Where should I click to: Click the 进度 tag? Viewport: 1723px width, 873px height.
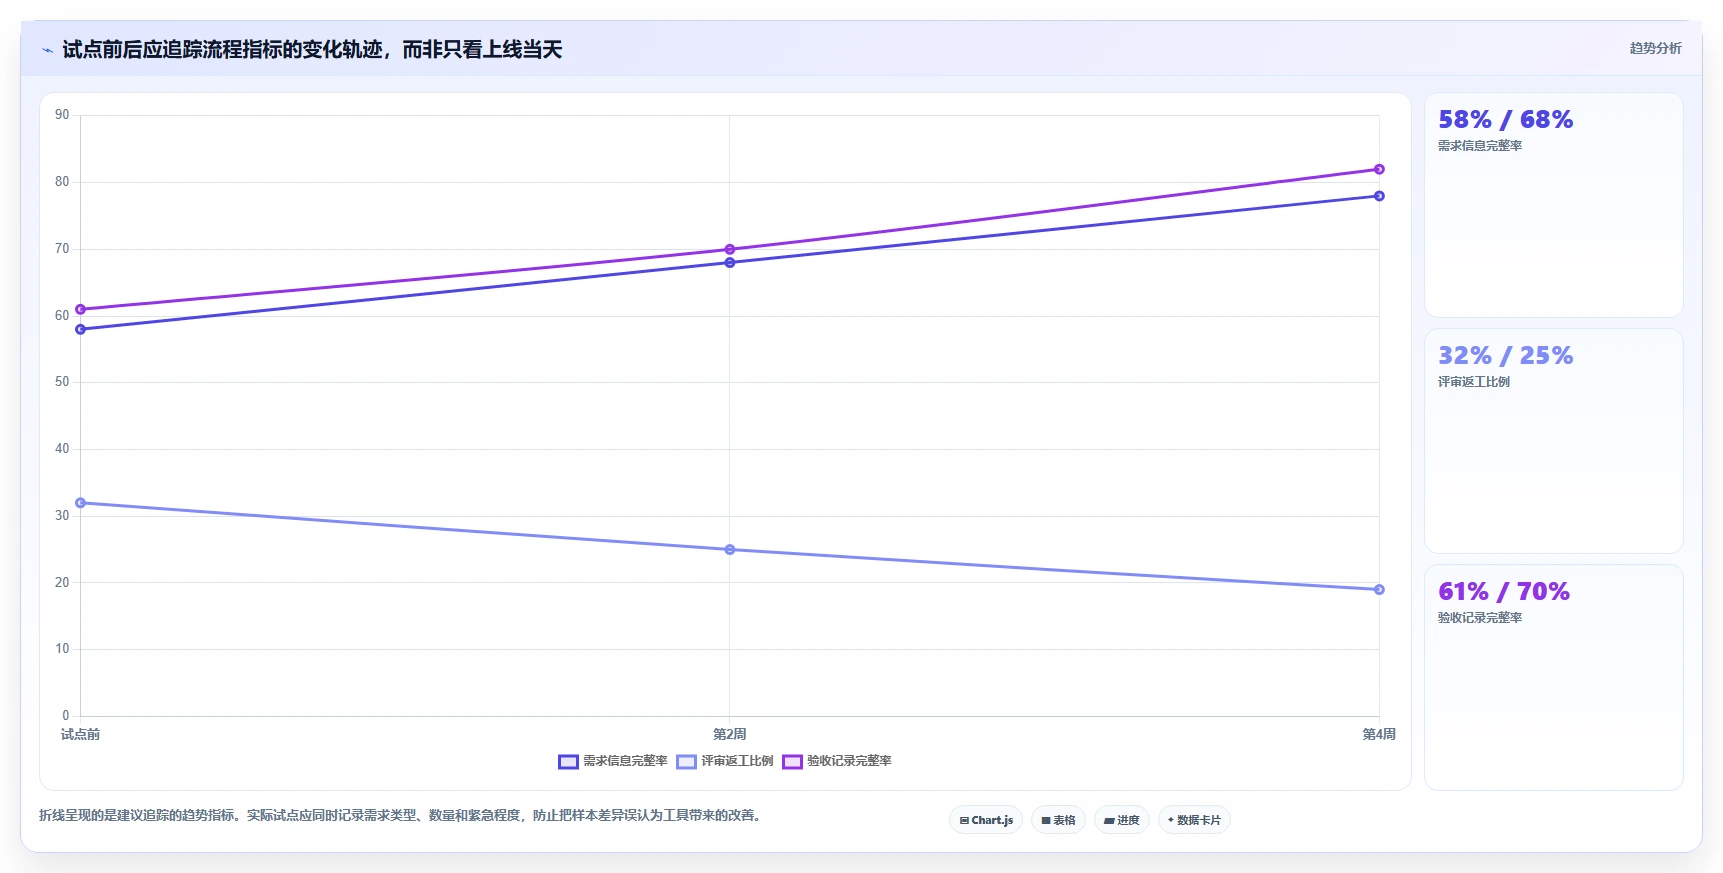coord(1122,820)
